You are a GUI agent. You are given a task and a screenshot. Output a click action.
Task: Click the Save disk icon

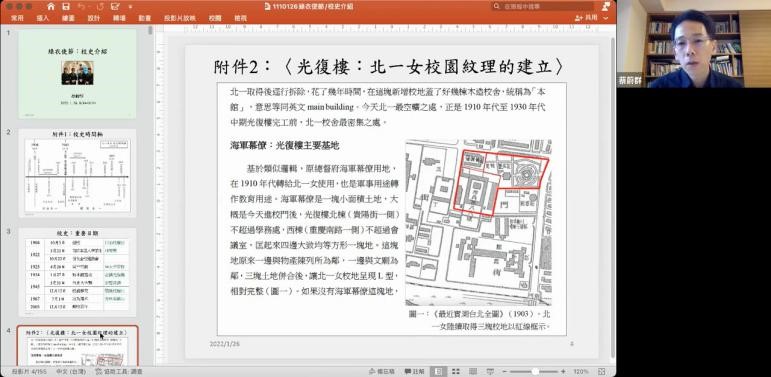pyautogui.click(x=66, y=6)
